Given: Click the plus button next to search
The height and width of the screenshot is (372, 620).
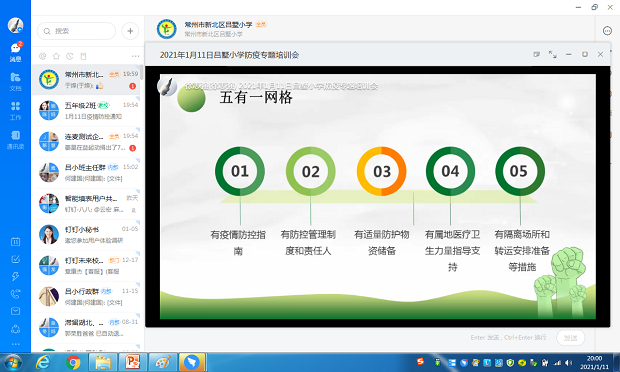Looking at the screenshot, I should point(130,31).
